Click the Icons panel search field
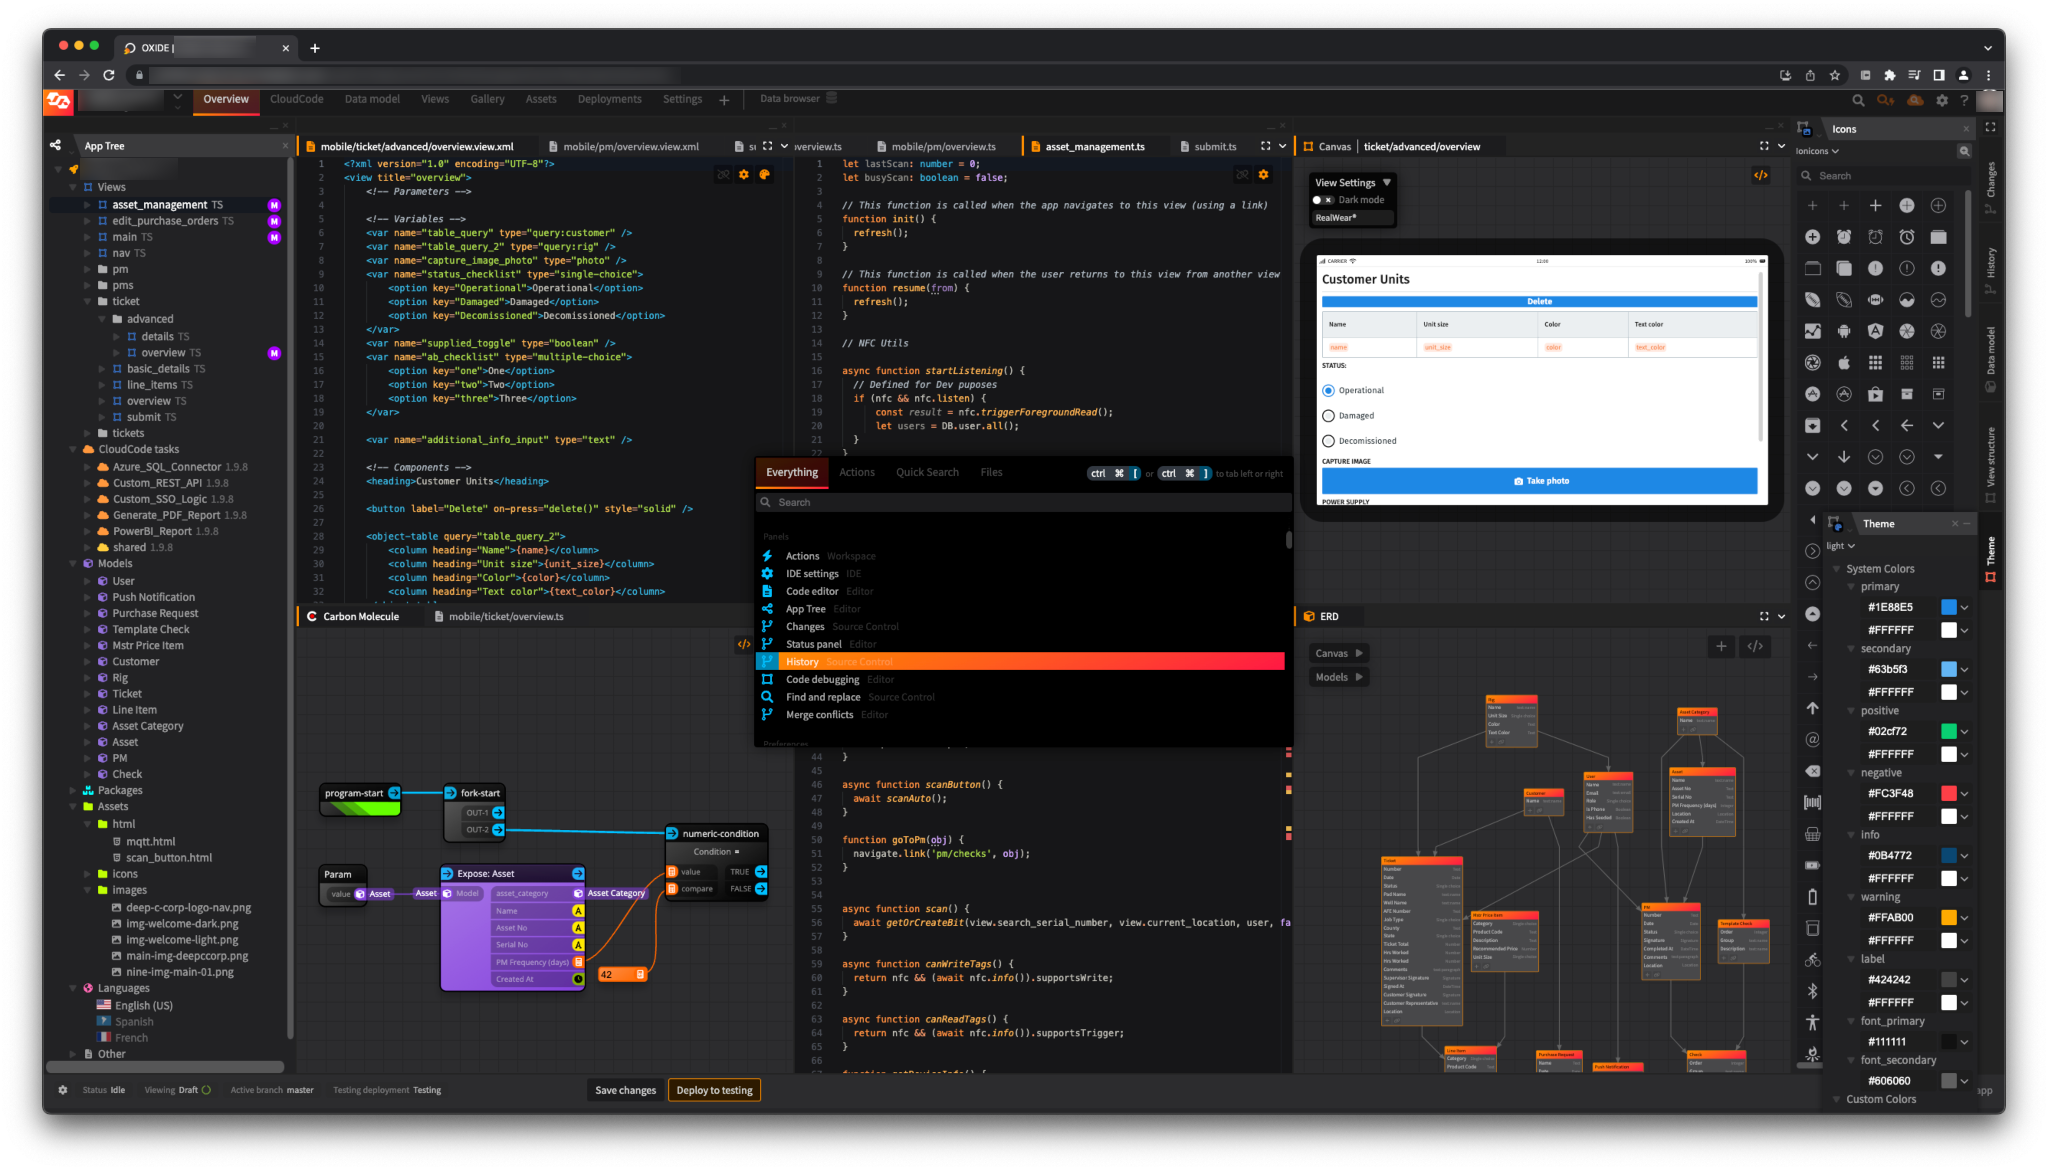 point(1882,176)
